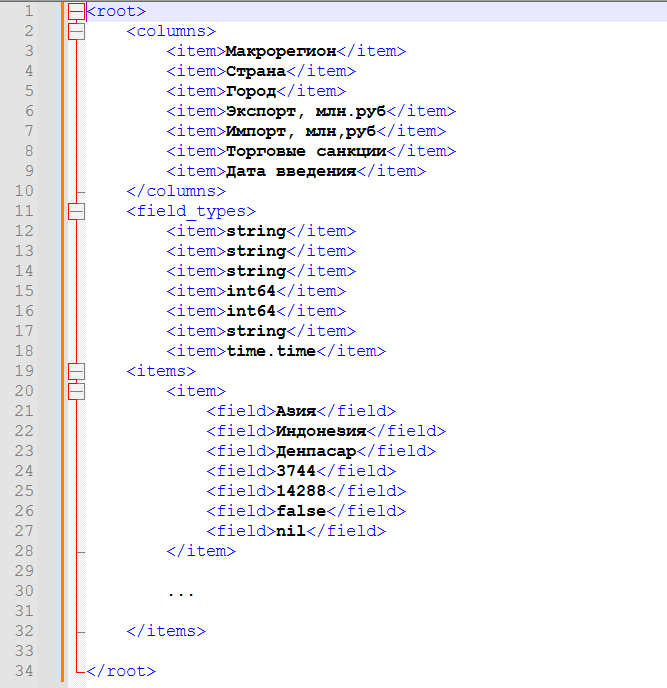
Task: Click line number 1 in the margin
Action: coord(28,11)
